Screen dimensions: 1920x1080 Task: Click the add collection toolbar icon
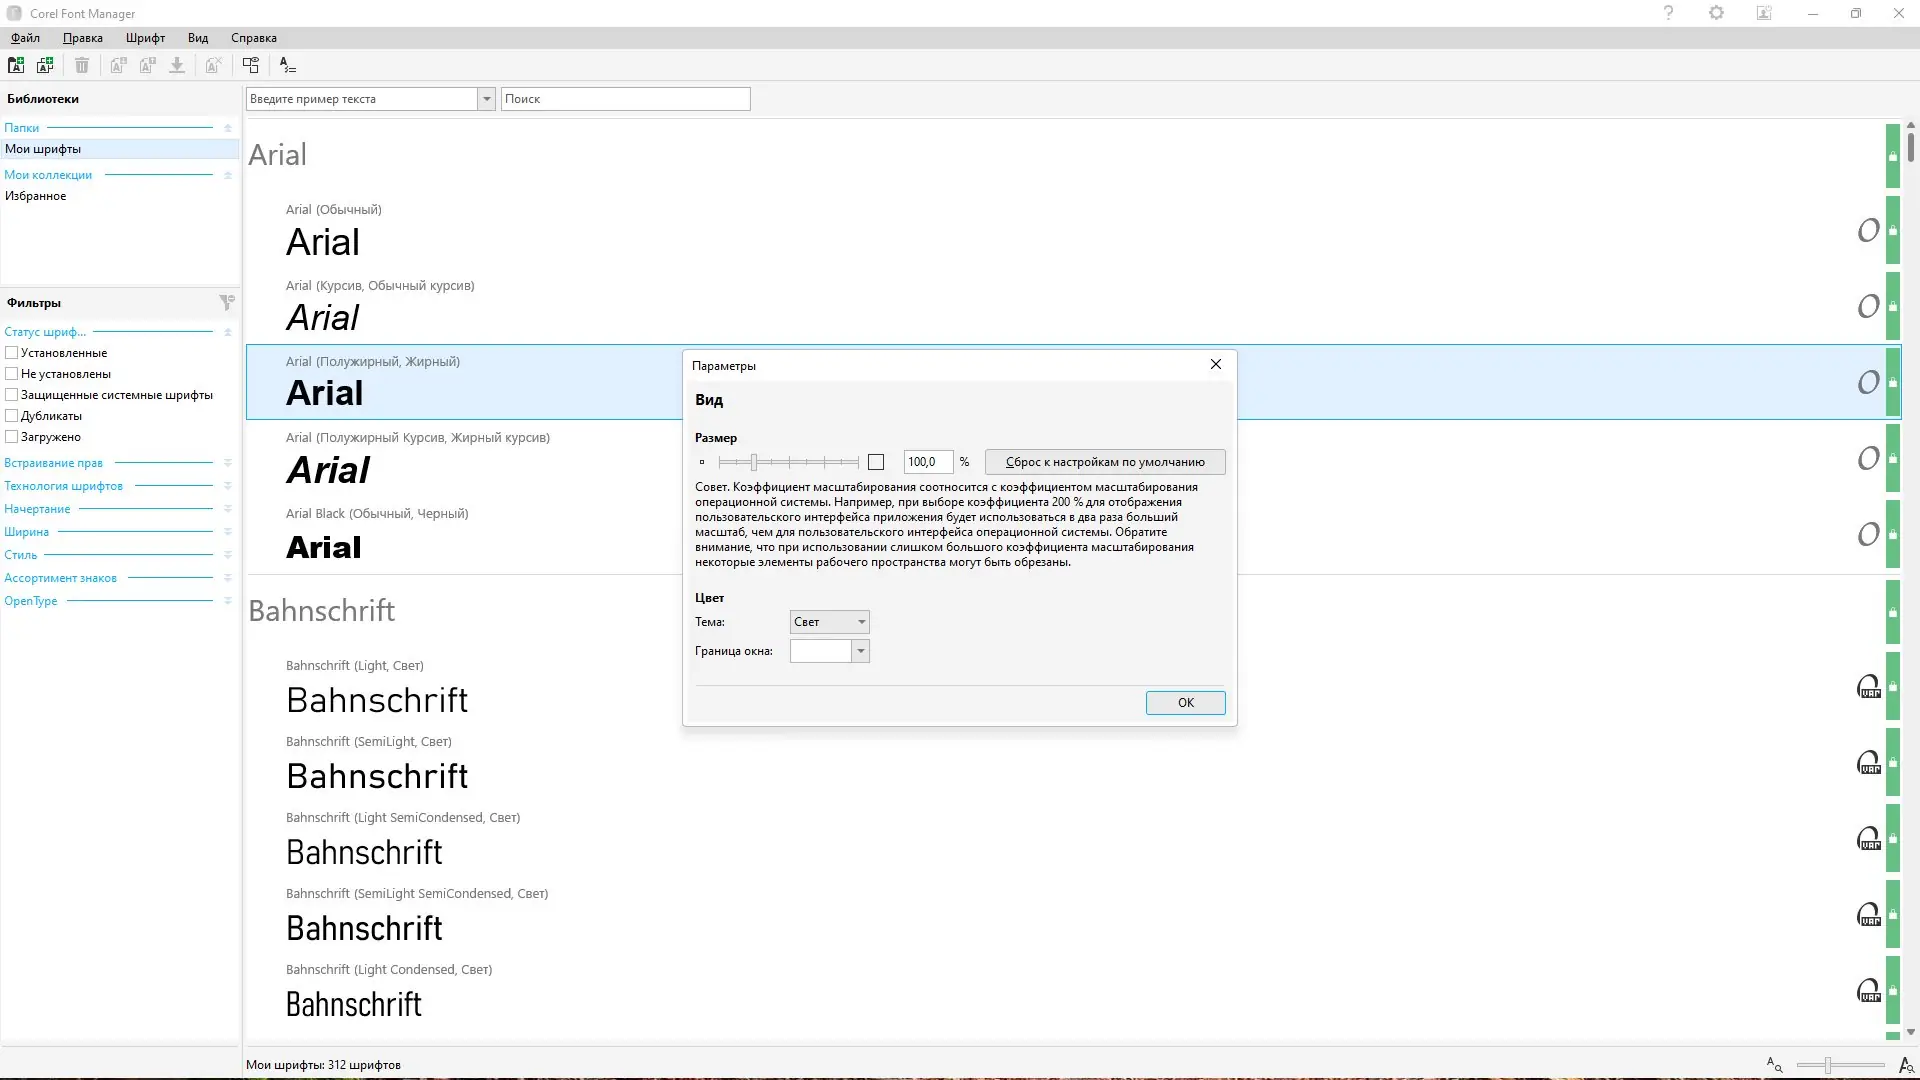[45, 65]
